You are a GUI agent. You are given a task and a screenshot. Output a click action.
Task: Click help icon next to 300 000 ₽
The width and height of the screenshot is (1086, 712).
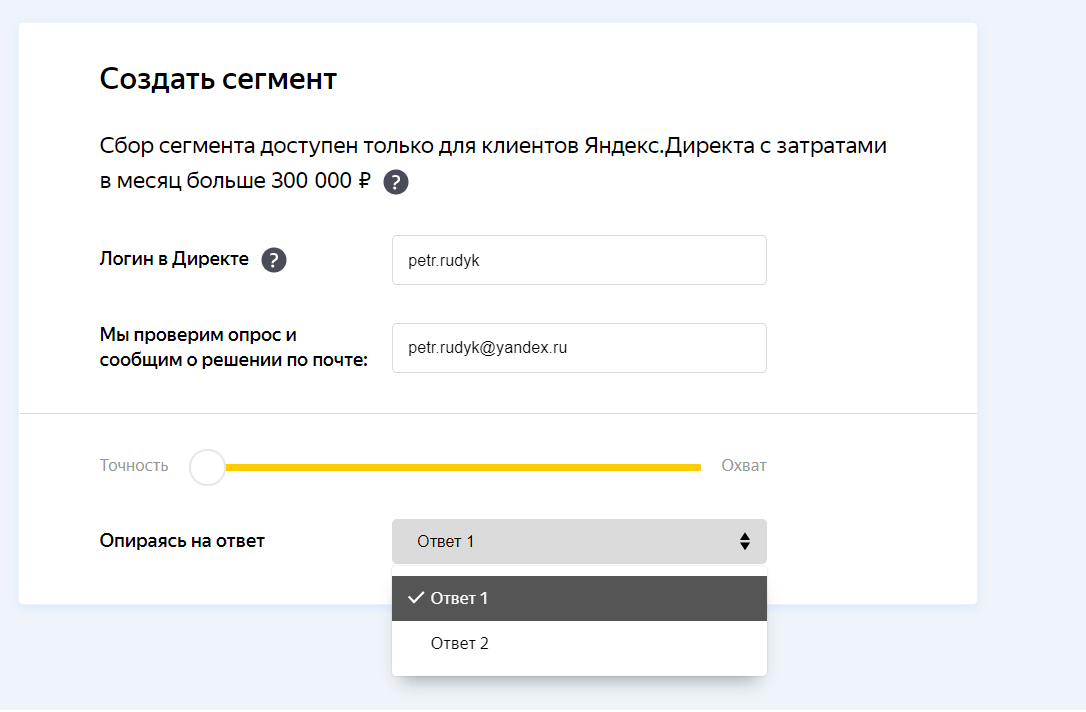pyautogui.click(x=396, y=182)
